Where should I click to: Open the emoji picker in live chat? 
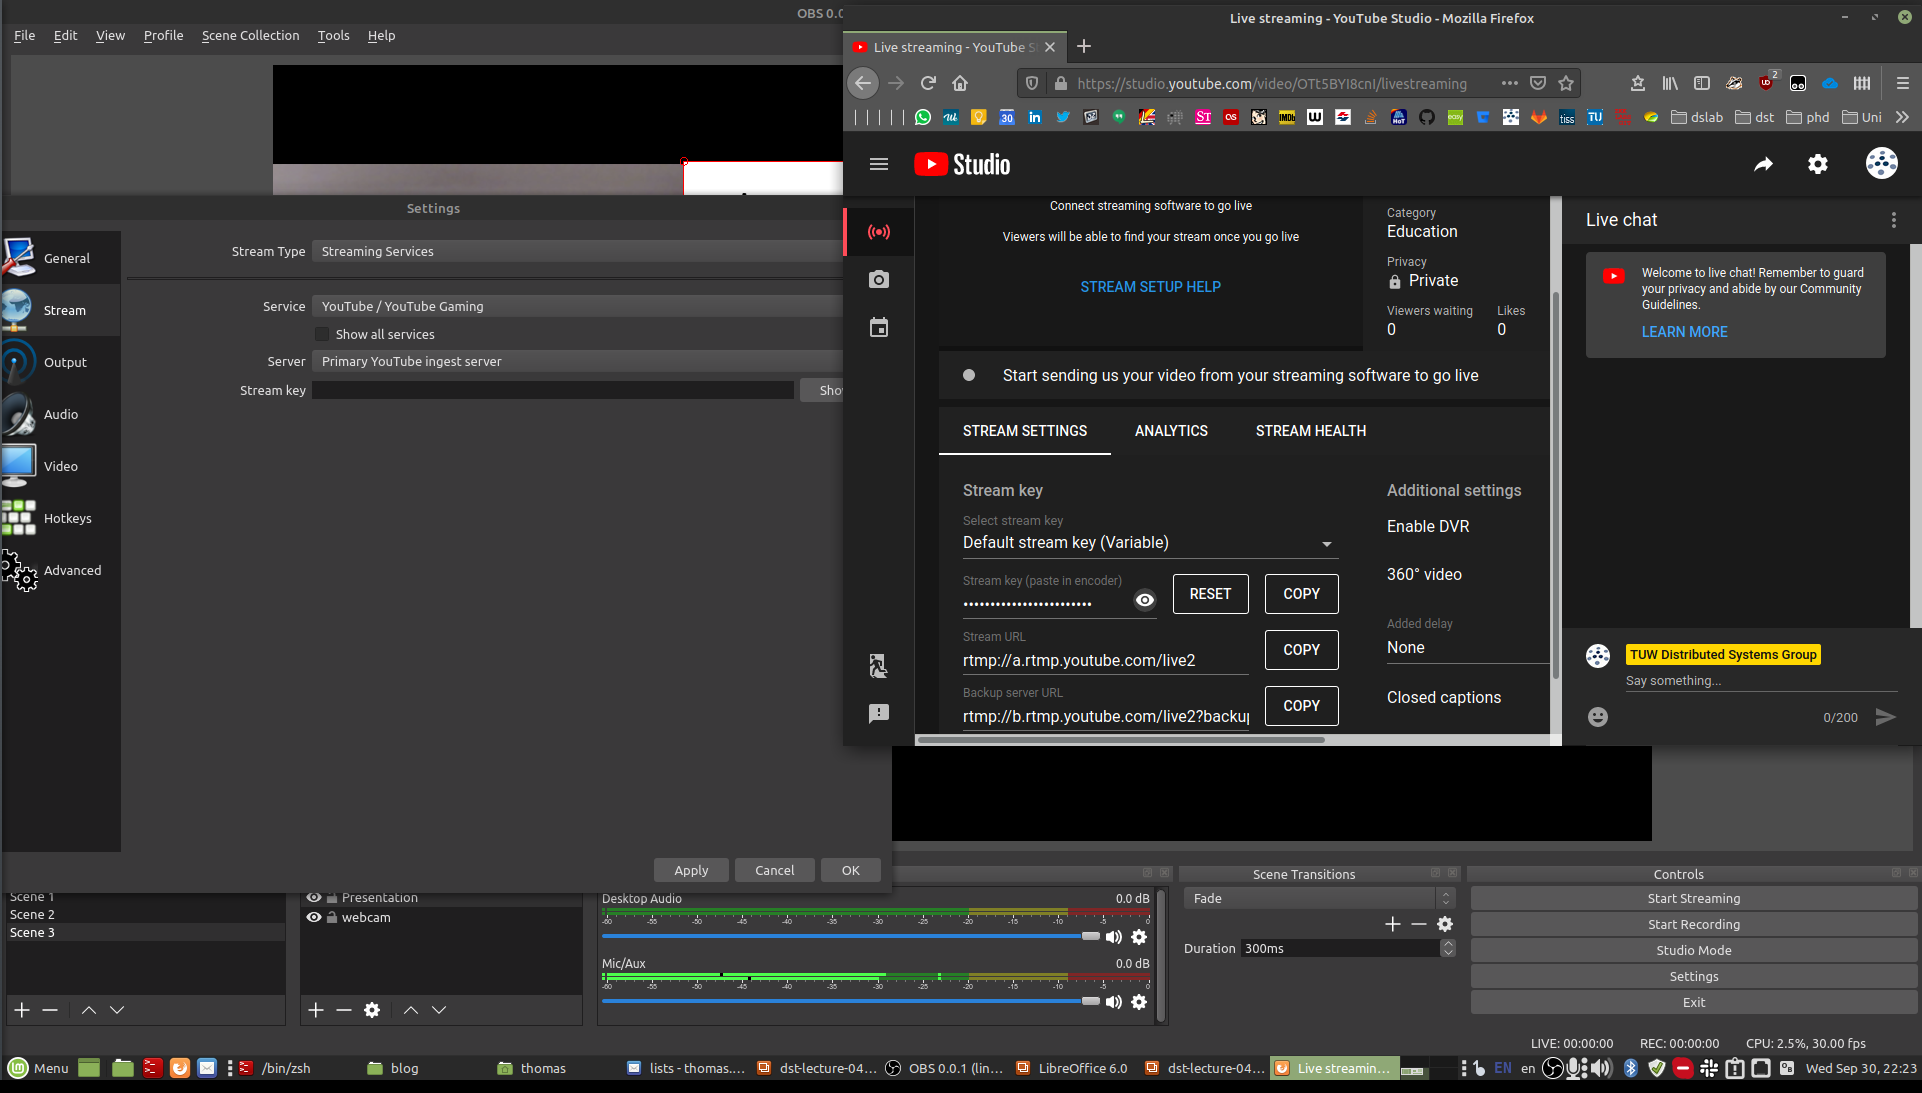coord(1598,717)
